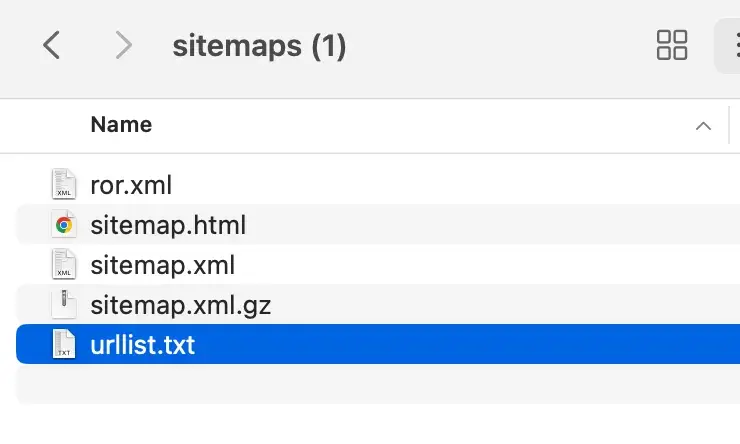Viewport: 740px width, 444px height.
Task: Click the "sitemaps (1)" window title
Action: tap(259, 46)
